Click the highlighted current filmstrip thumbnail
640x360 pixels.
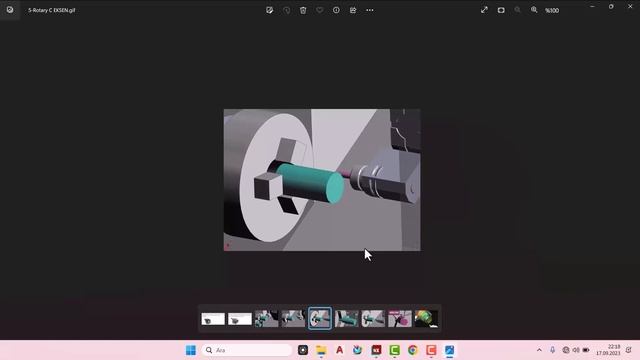tap(320, 318)
